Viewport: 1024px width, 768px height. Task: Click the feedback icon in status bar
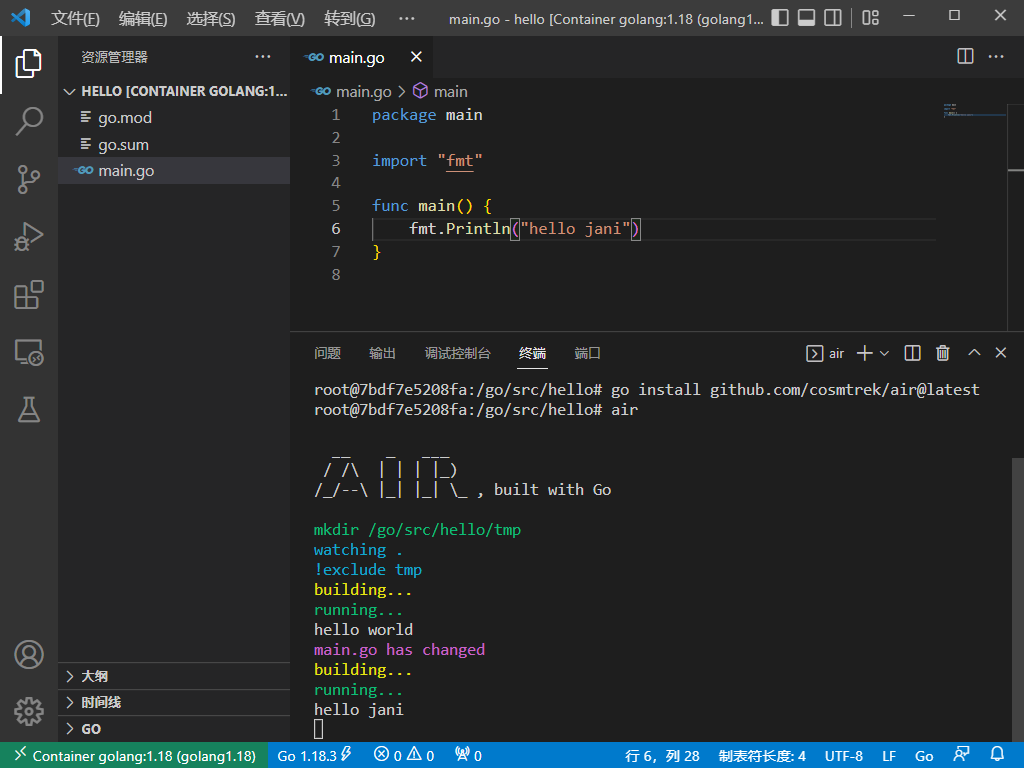[x=961, y=755]
